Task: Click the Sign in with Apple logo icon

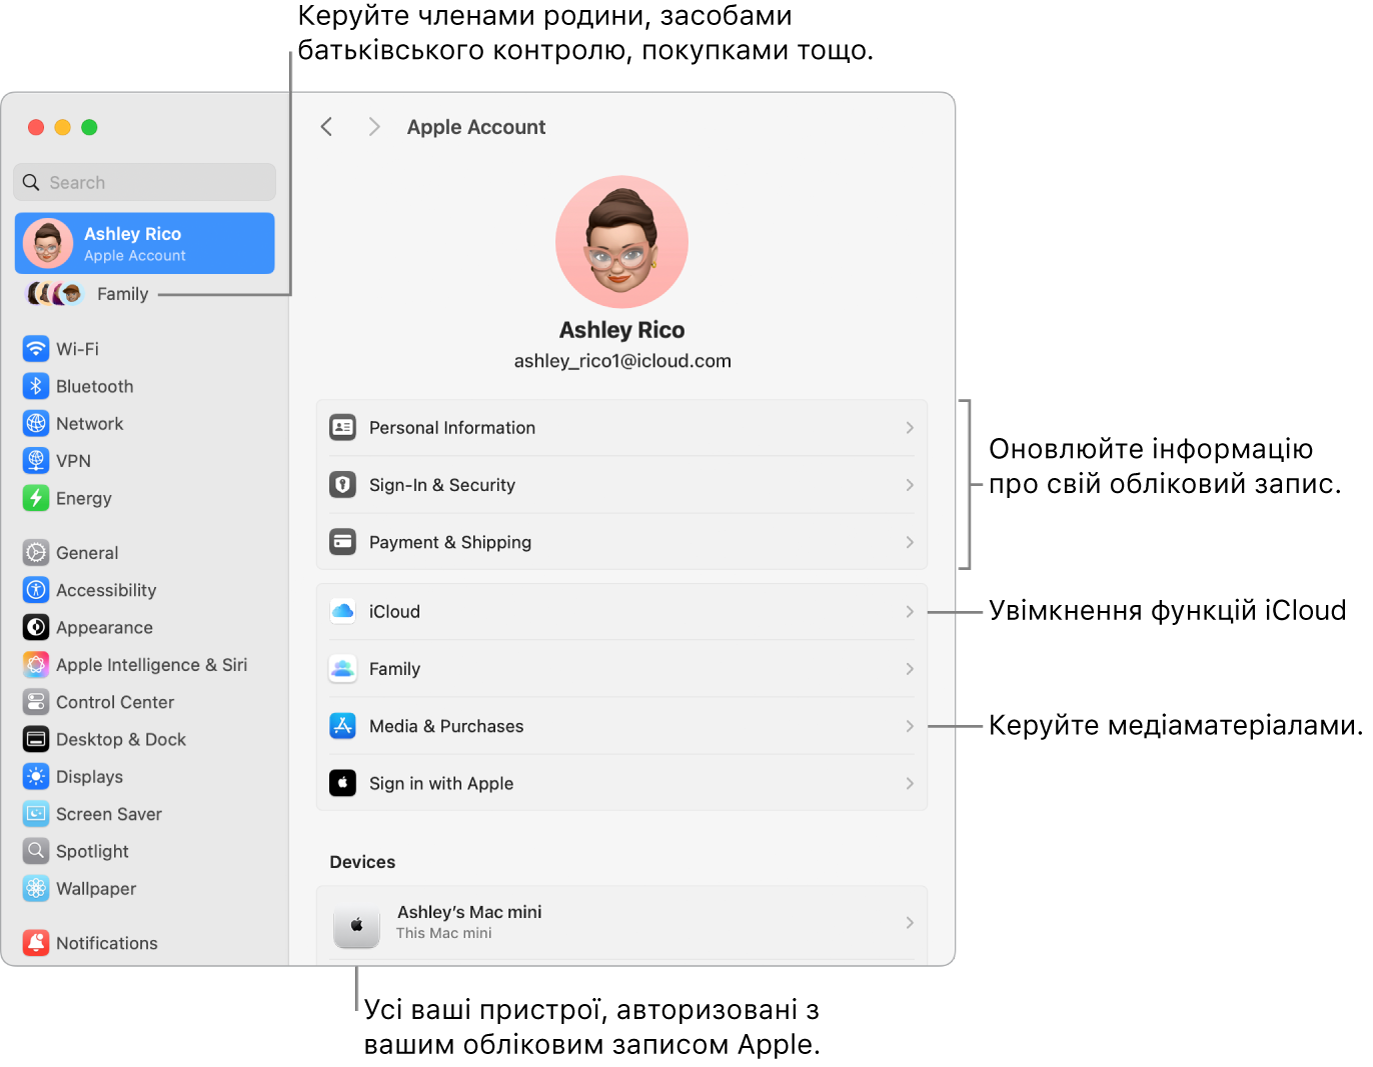Action: point(343,783)
